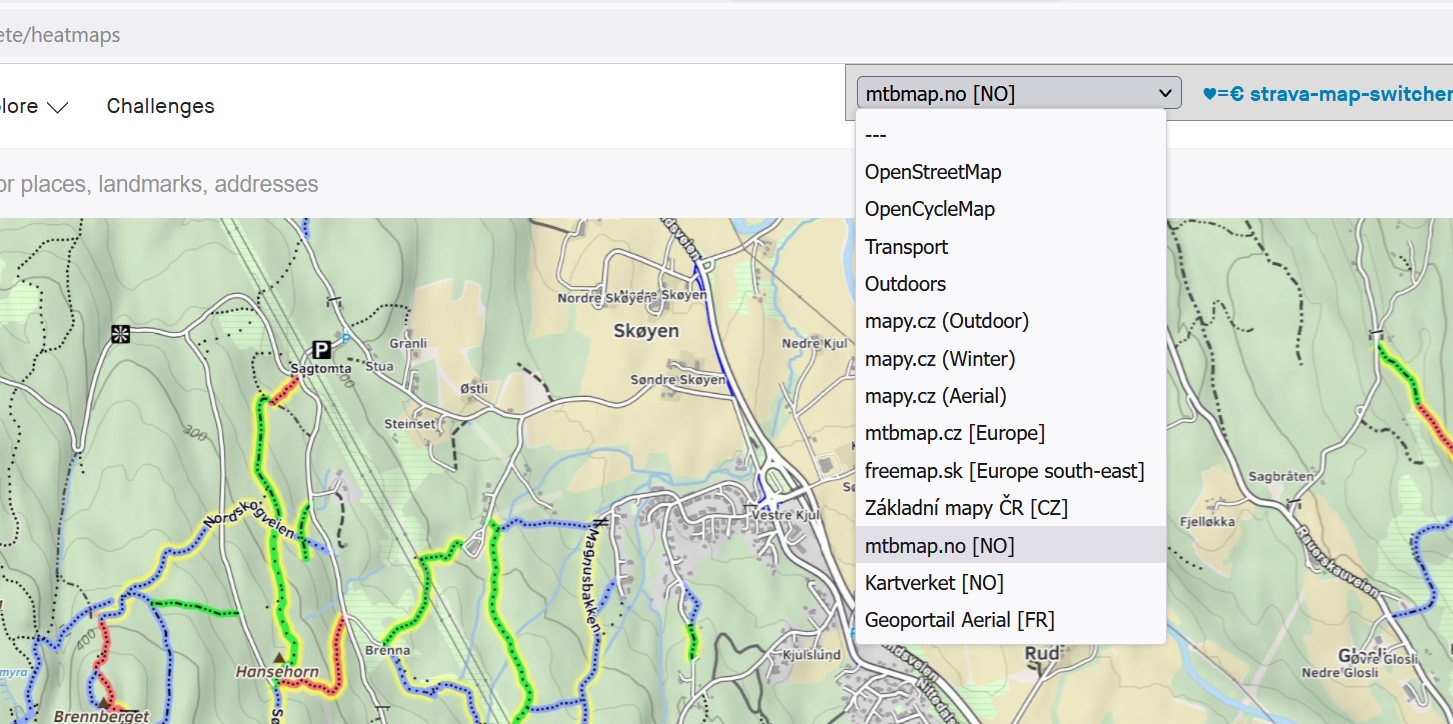Viewport: 1453px width, 724px height.
Task: Pick mapy.cz (Outdoor) from the list
Action: pyautogui.click(x=1011, y=321)
